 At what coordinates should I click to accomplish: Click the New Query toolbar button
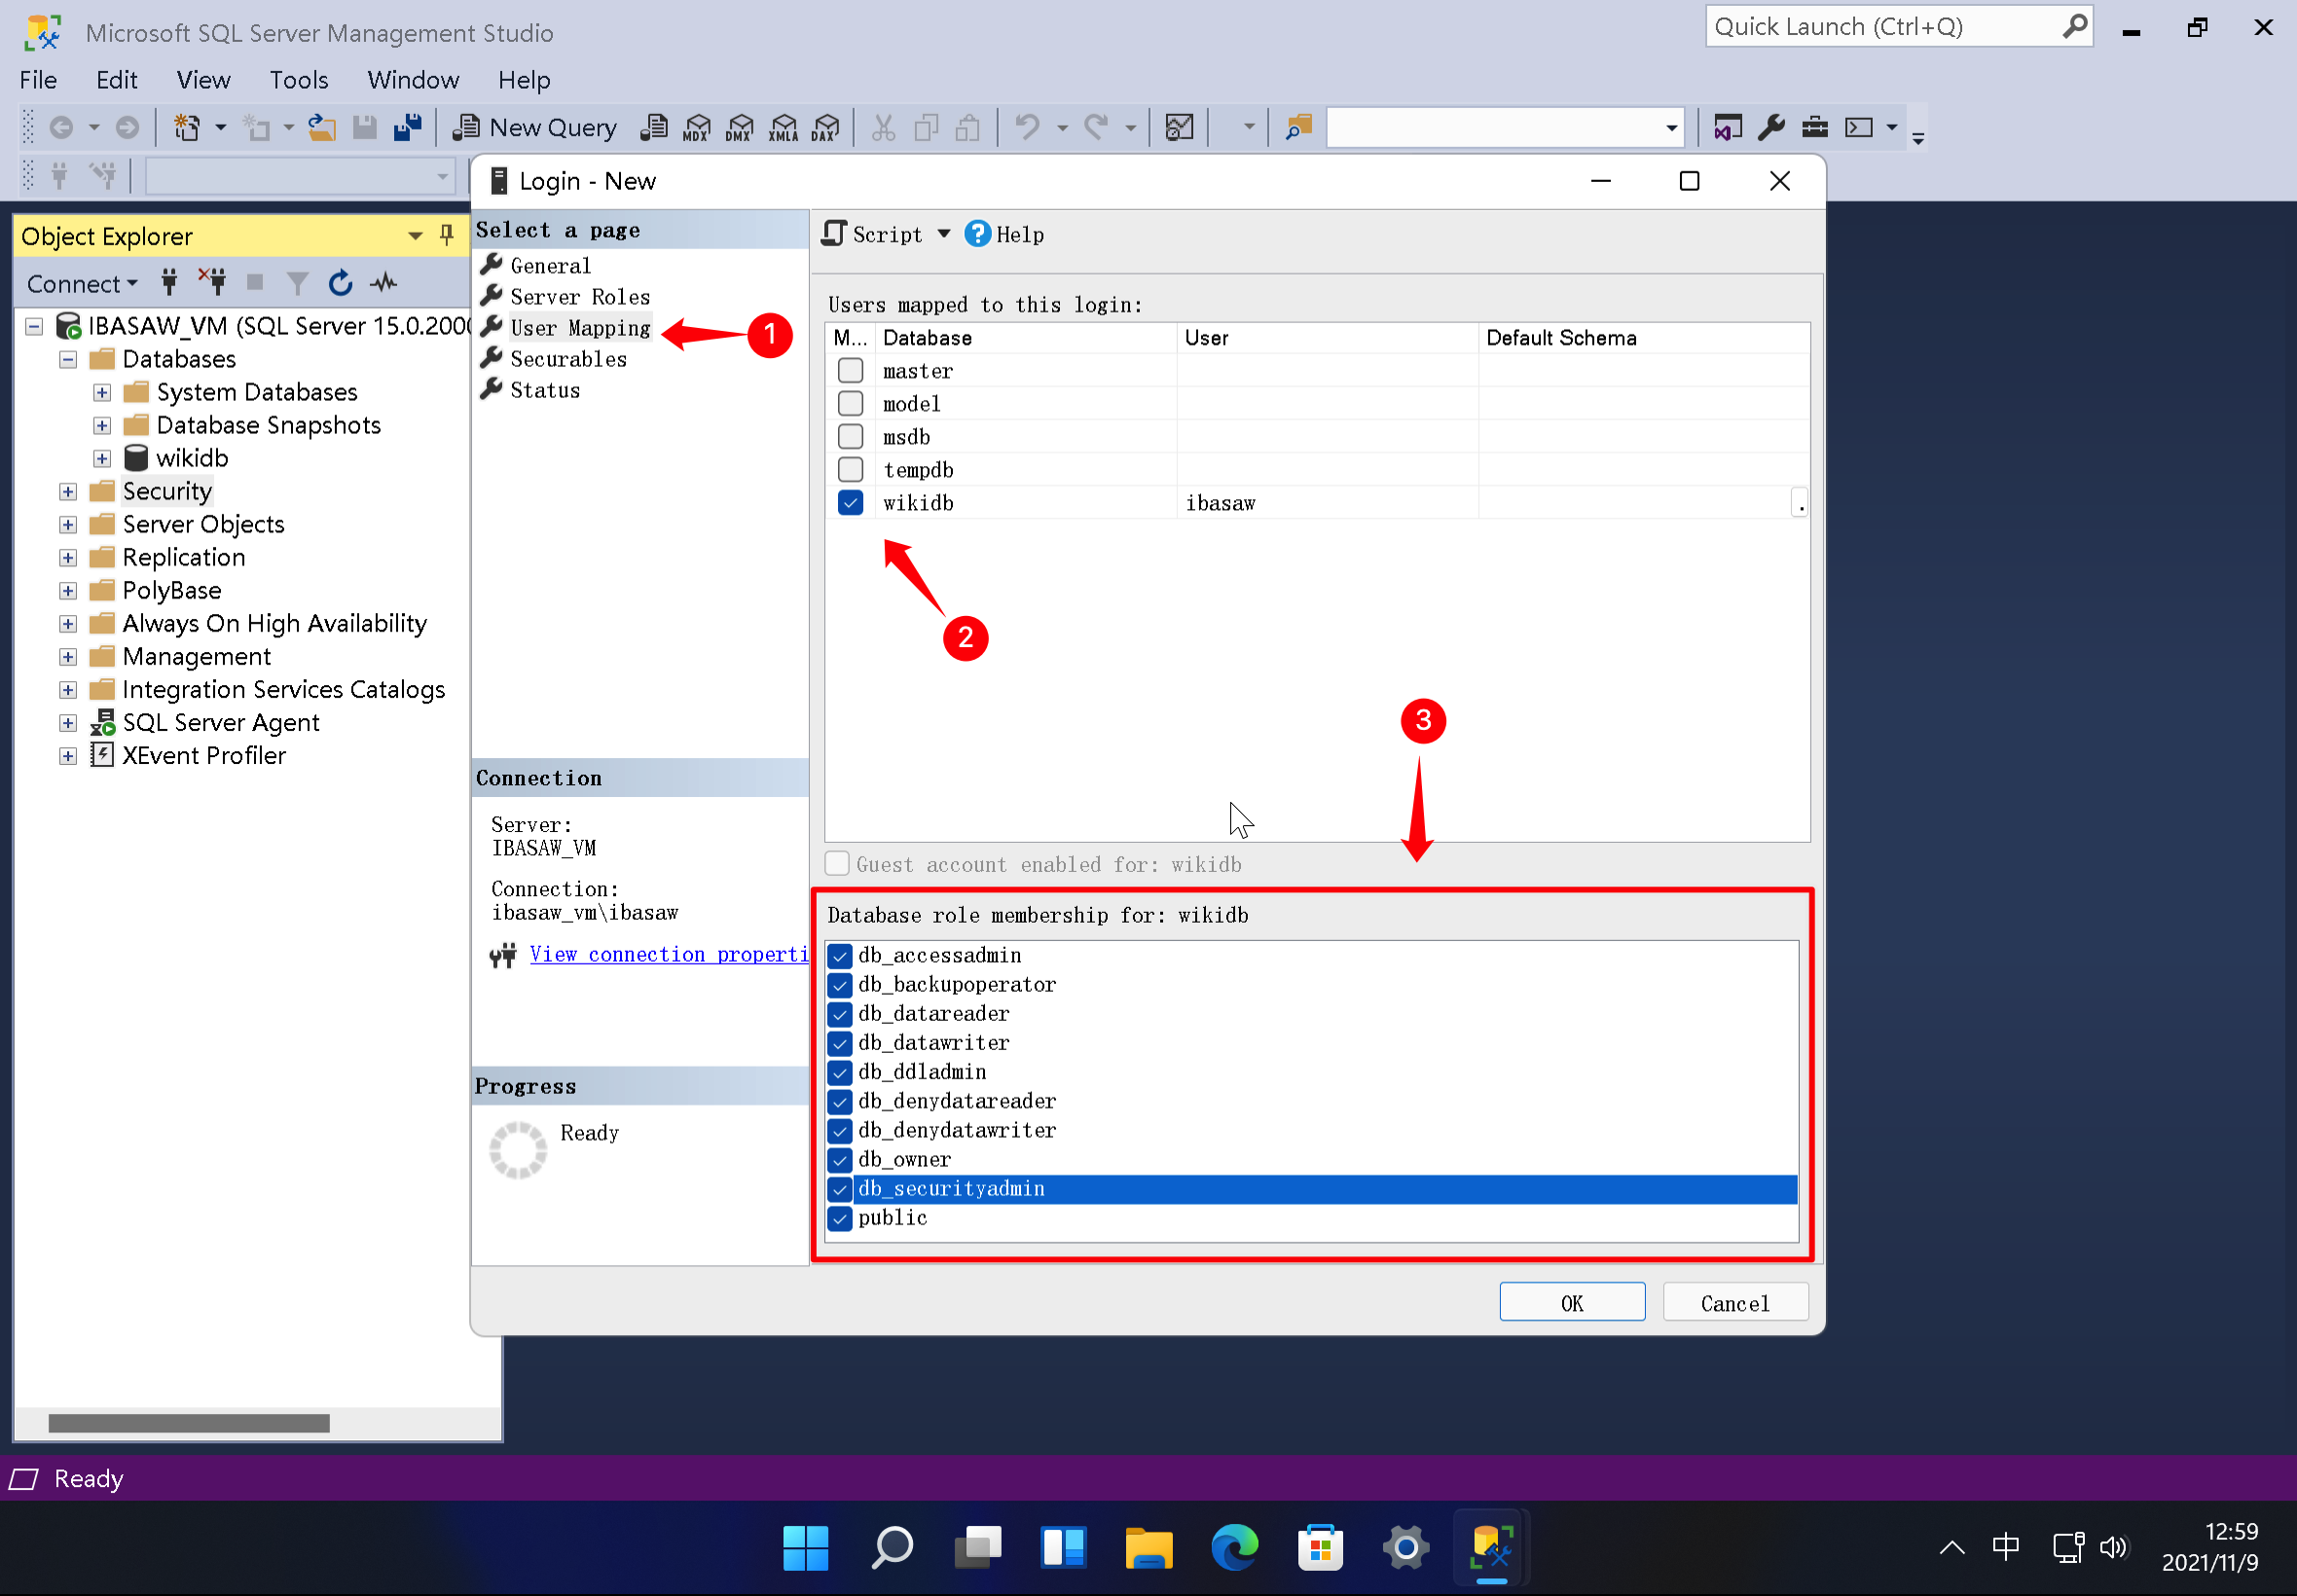[535, 127]
